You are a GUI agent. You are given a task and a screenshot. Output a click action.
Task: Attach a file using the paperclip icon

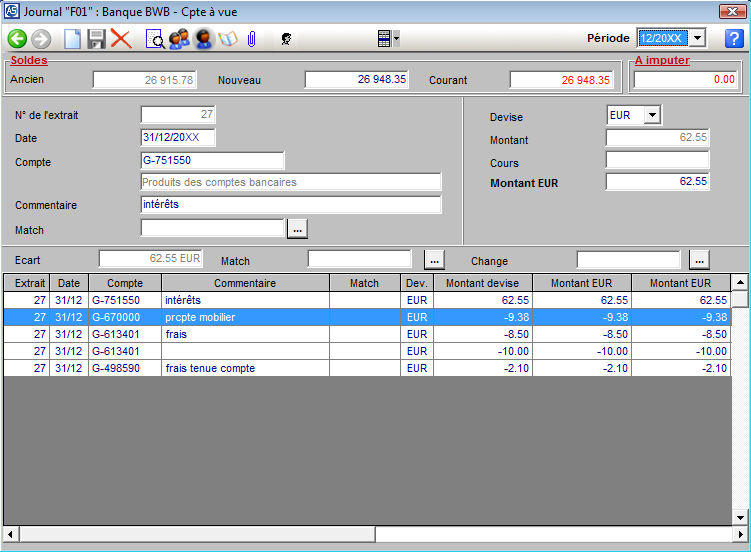pos(252,39)
